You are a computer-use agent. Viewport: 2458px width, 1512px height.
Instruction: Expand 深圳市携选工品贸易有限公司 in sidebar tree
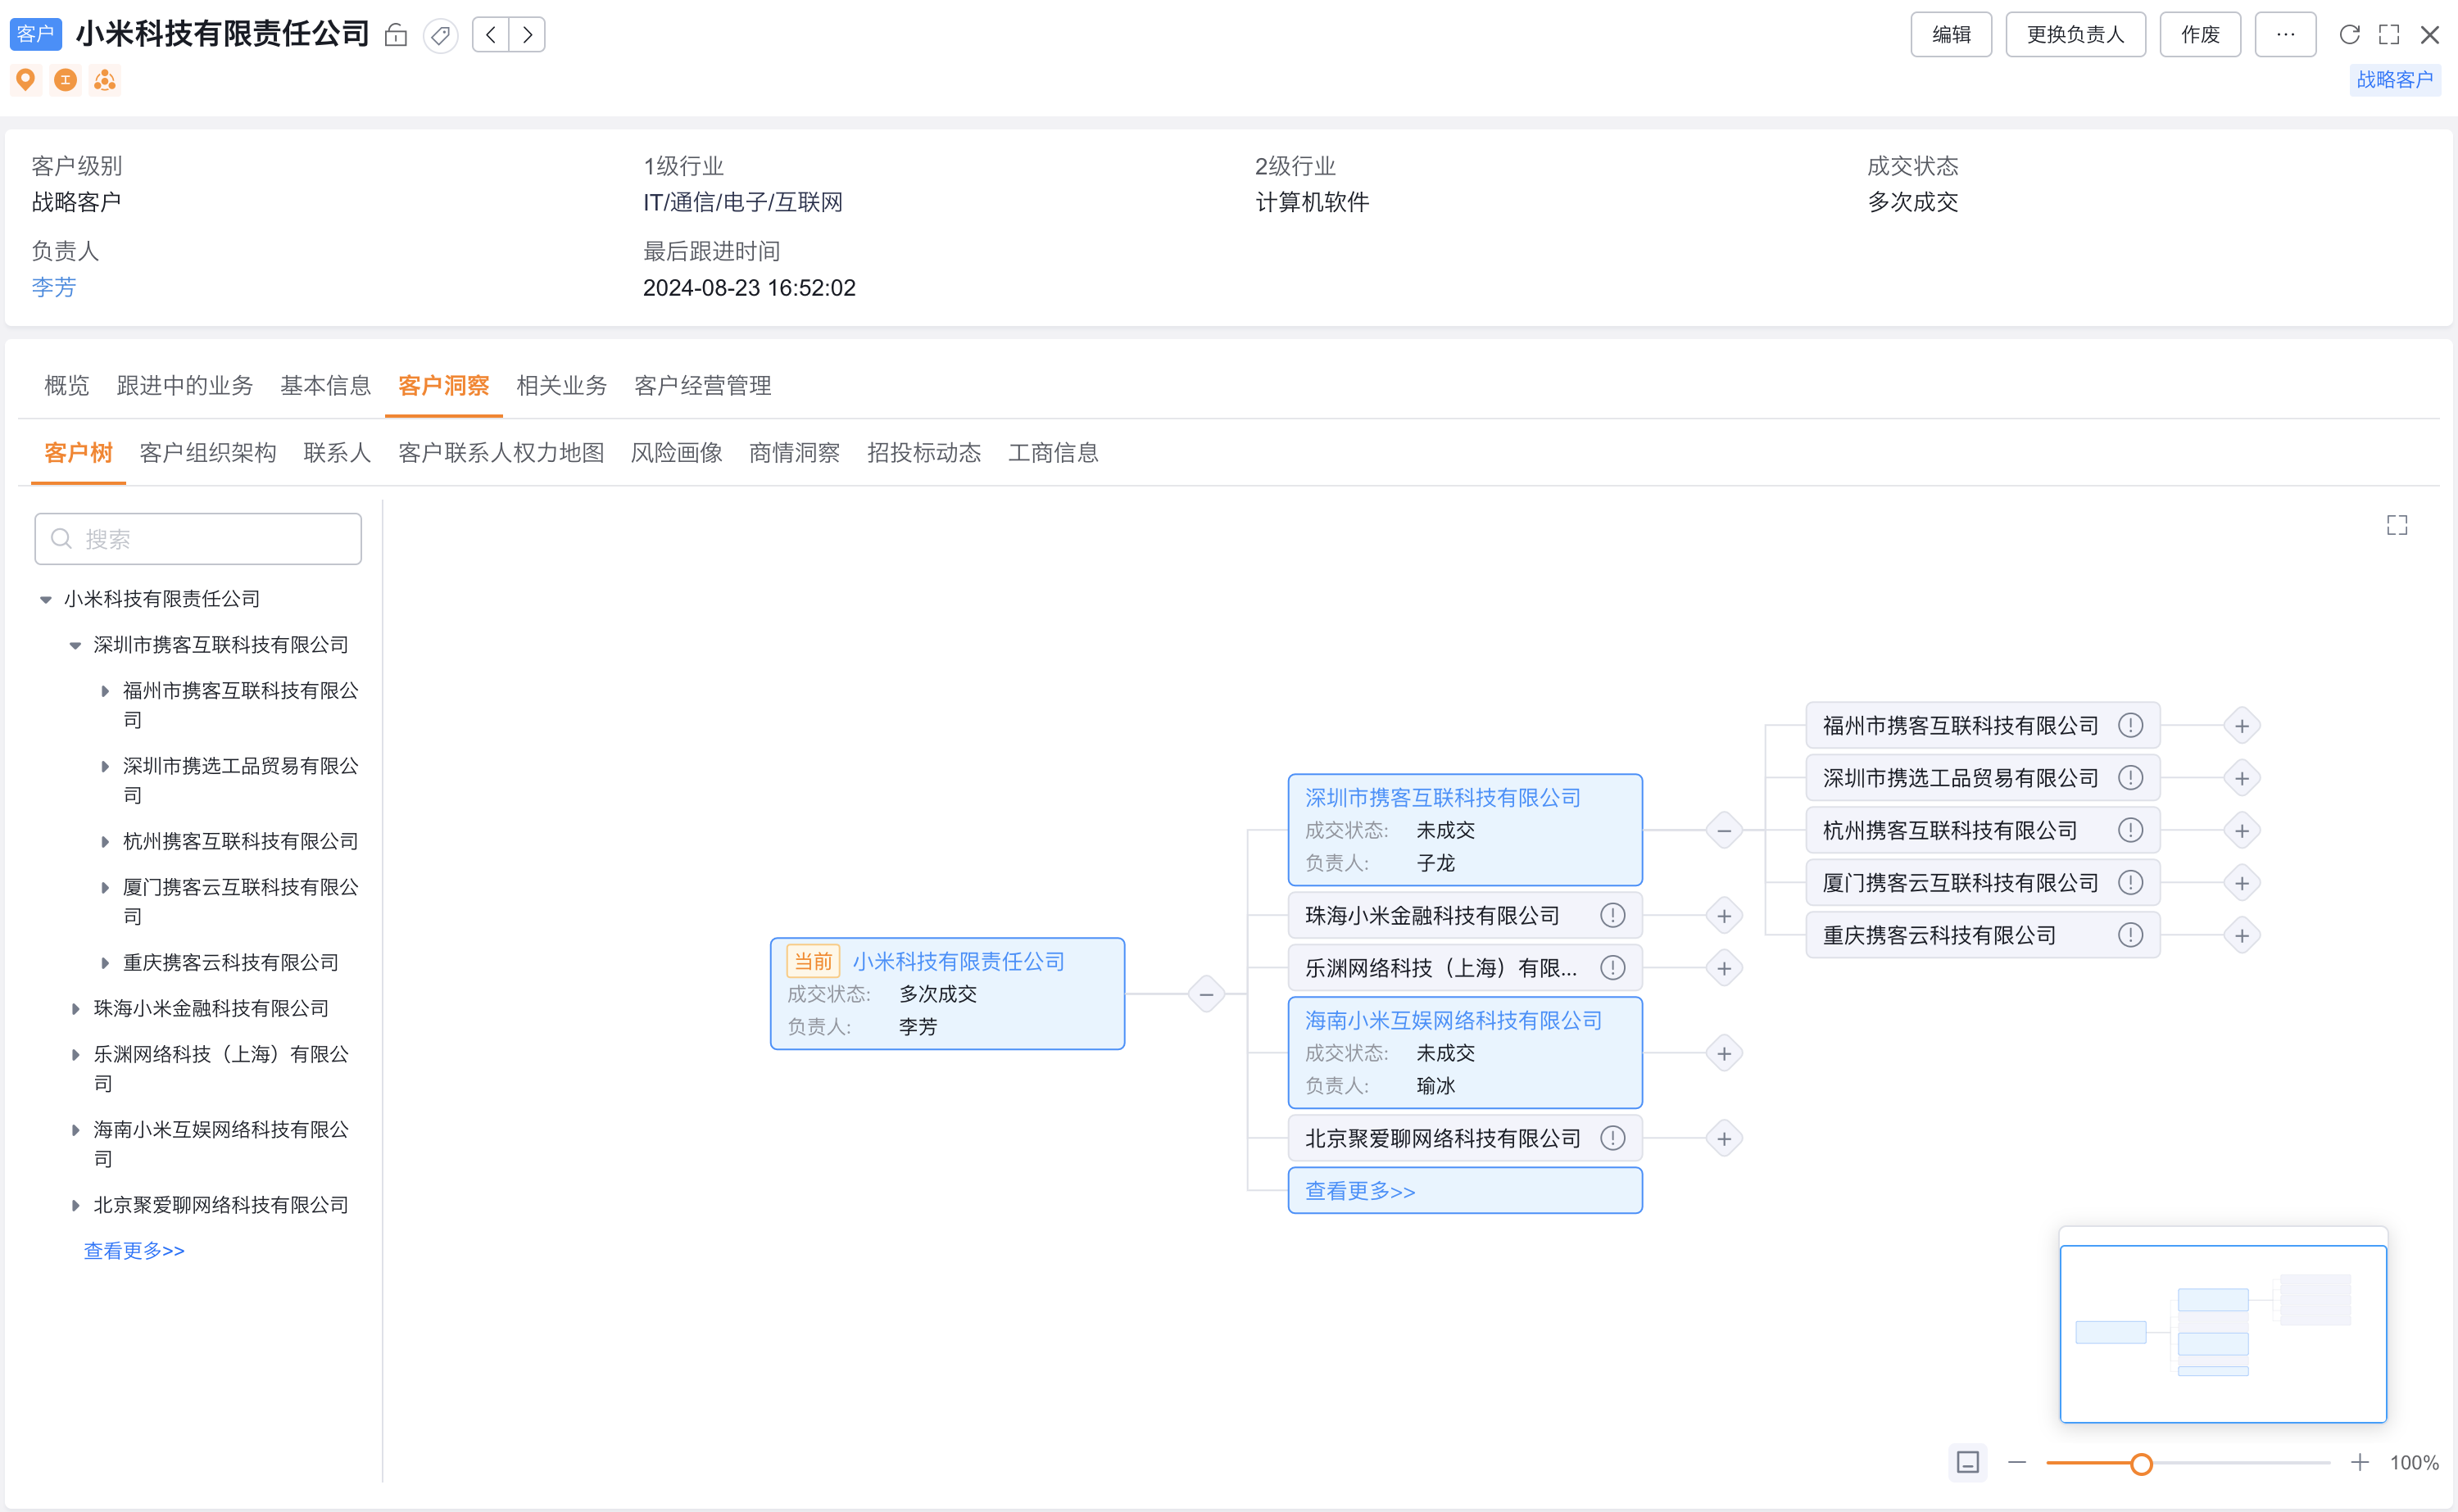pyautogui.click(x=105, y=767)
